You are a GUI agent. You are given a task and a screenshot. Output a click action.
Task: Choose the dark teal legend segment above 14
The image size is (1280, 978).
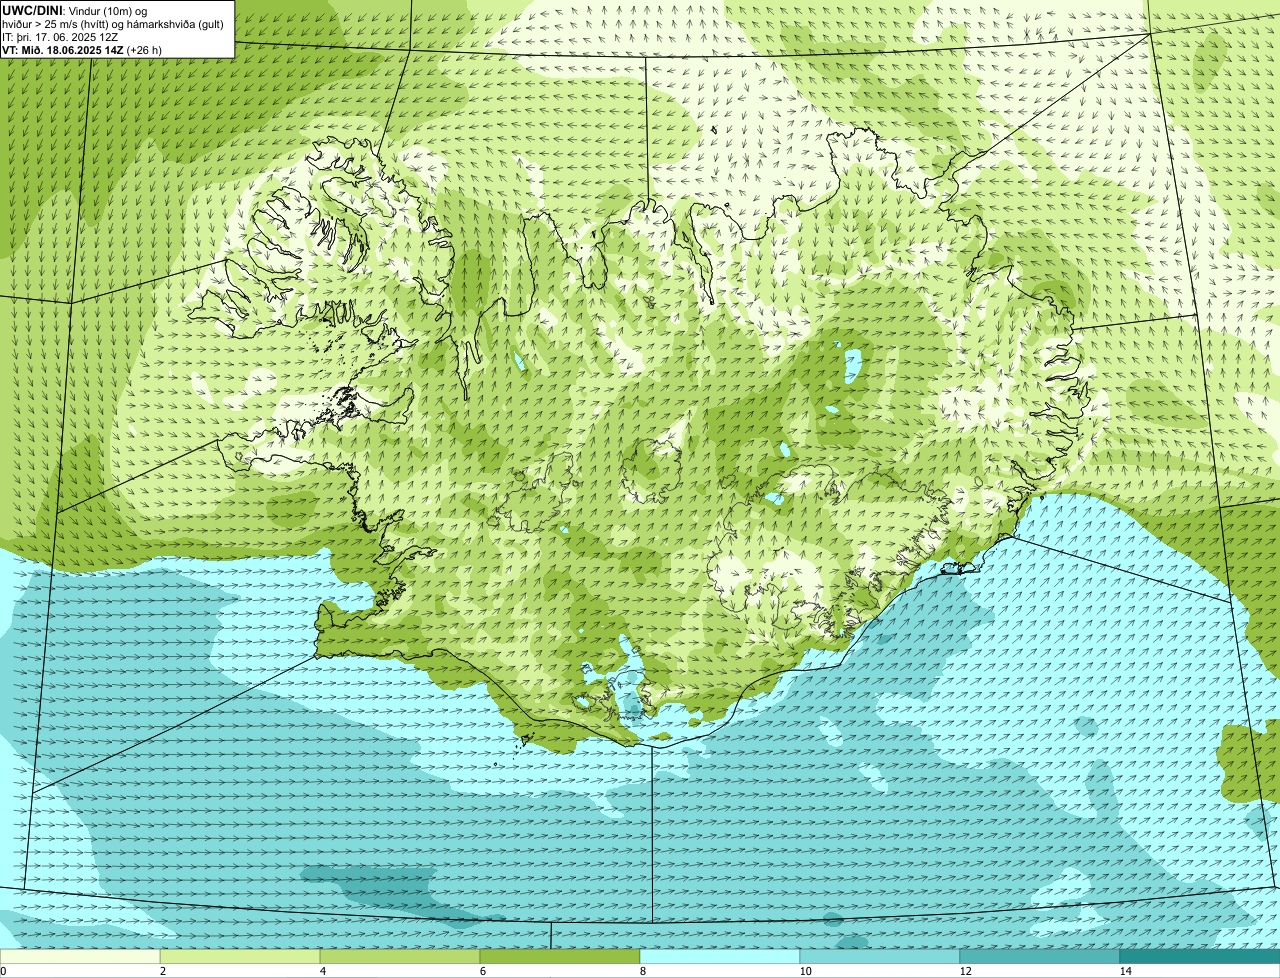[x=1200, y=956]
